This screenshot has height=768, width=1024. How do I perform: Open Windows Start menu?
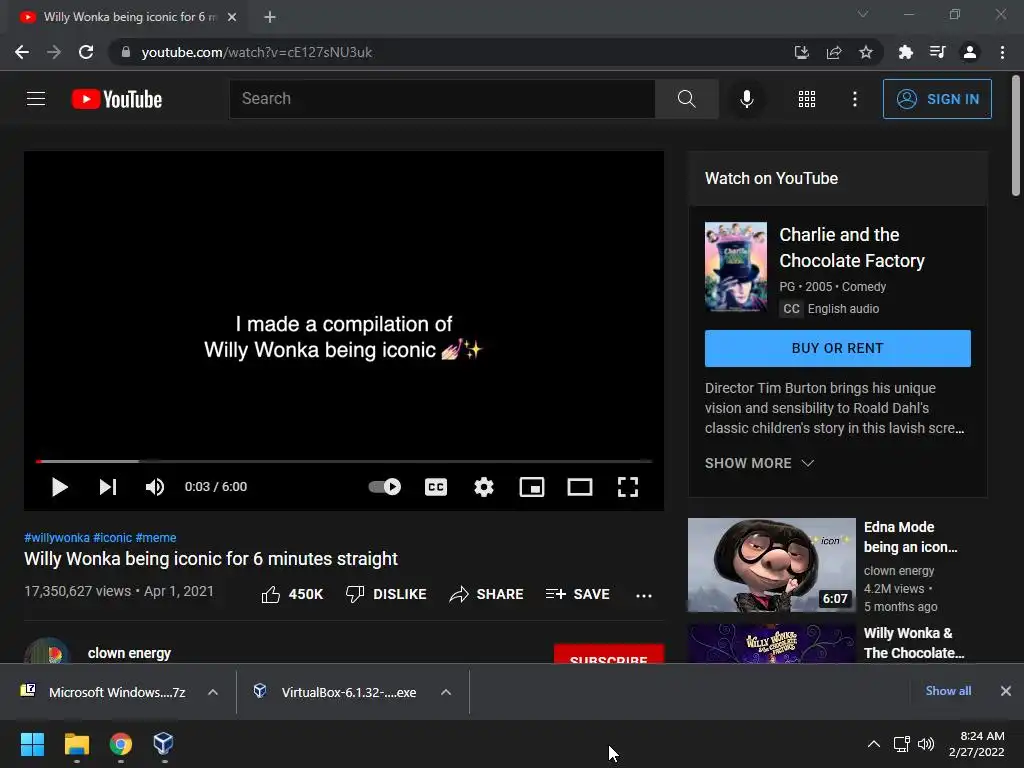click(x=32, y=744)
